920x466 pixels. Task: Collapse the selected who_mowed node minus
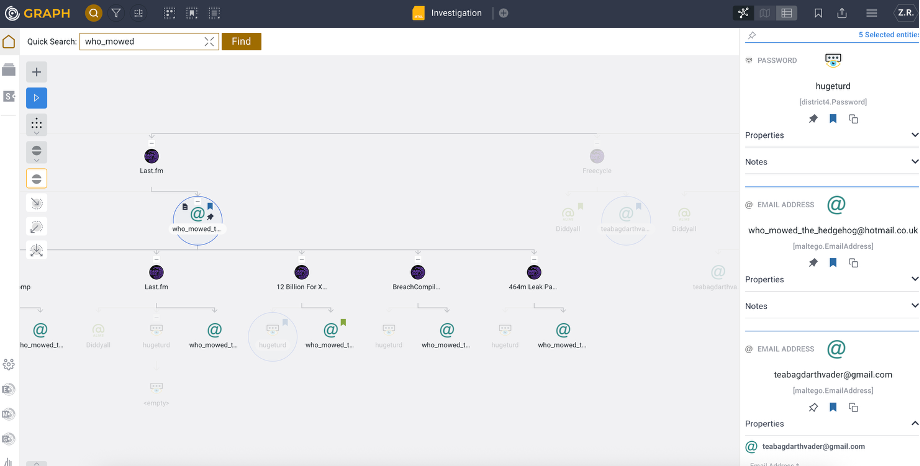pos(198,201)
